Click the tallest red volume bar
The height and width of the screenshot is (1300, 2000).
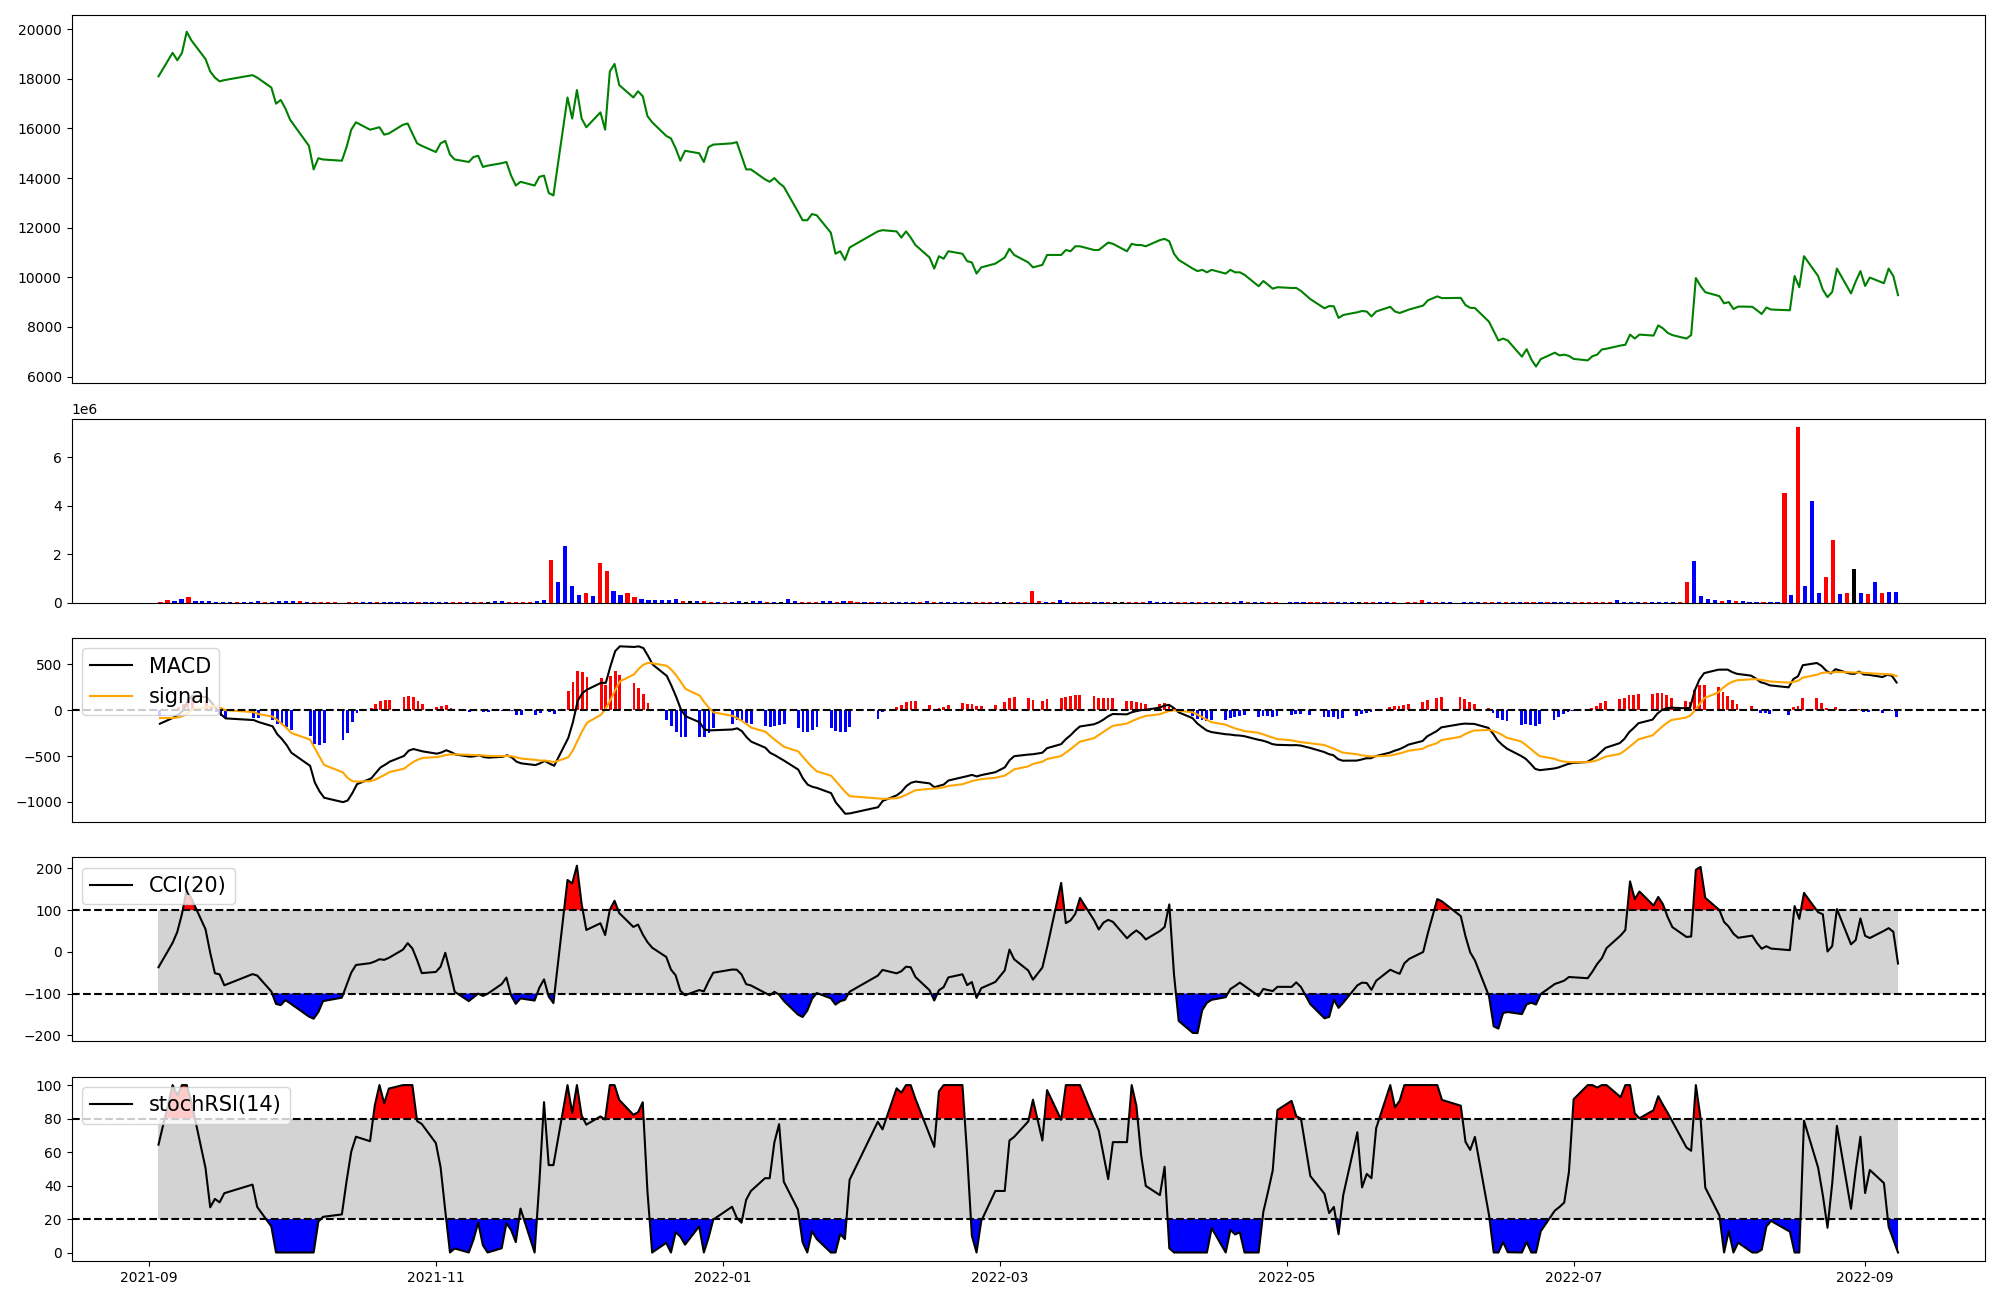pyautogui.click(x=1798, y=515)
